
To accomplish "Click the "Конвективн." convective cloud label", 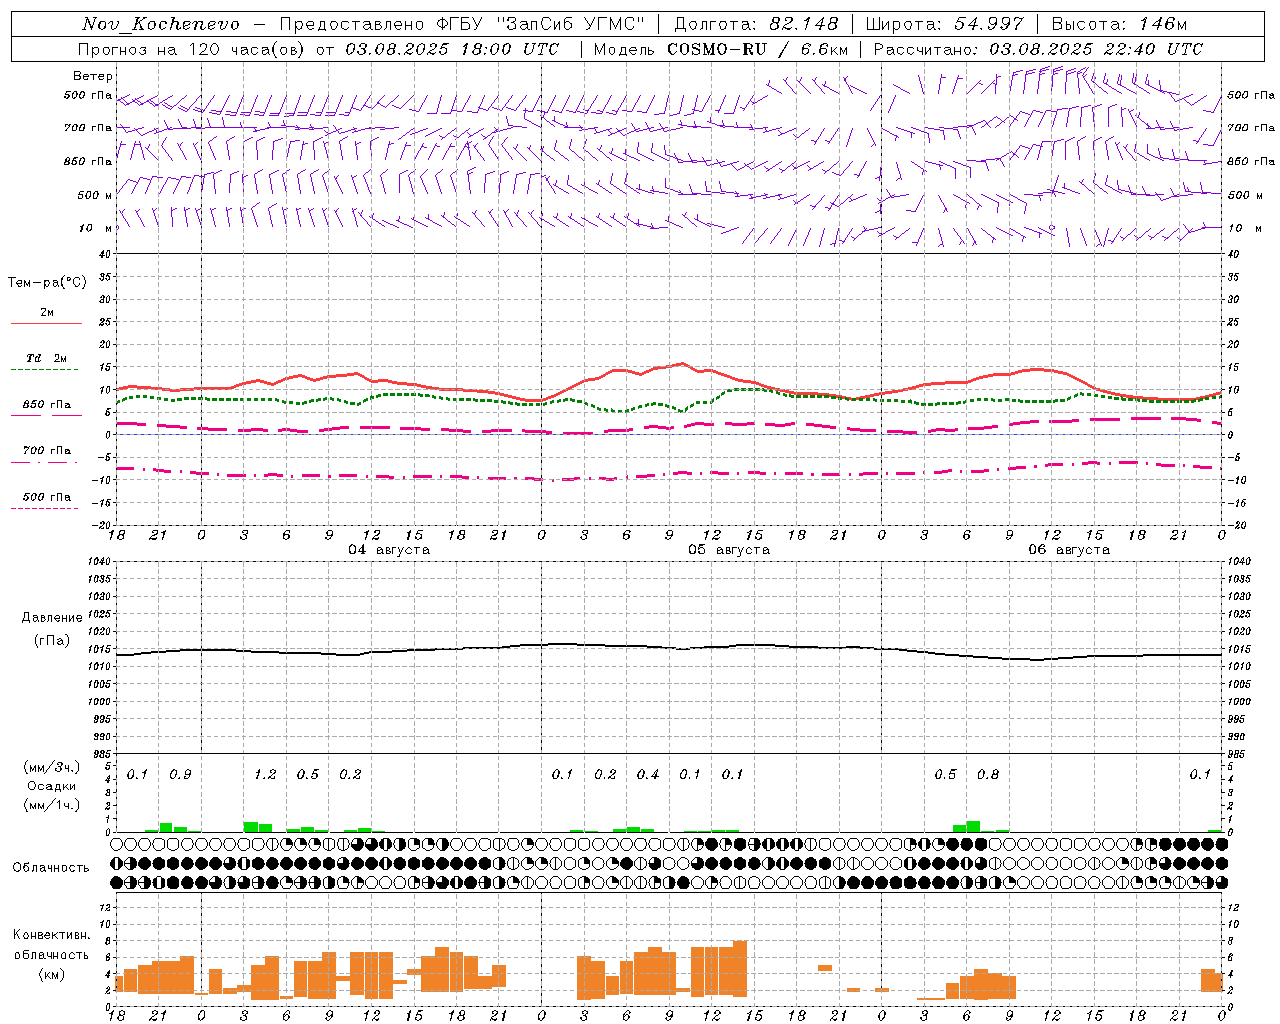I will tap(51, 935).
